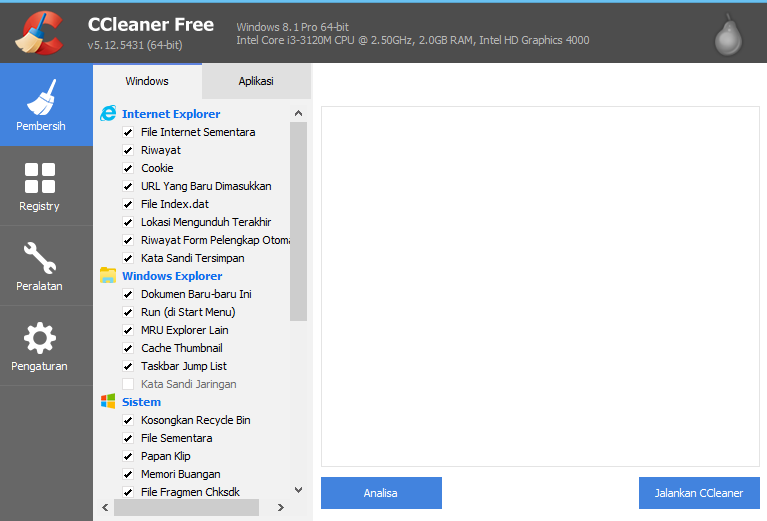Screen dimensions: 767x521
Task: Open the Registry section
Action: coord(46,186)
